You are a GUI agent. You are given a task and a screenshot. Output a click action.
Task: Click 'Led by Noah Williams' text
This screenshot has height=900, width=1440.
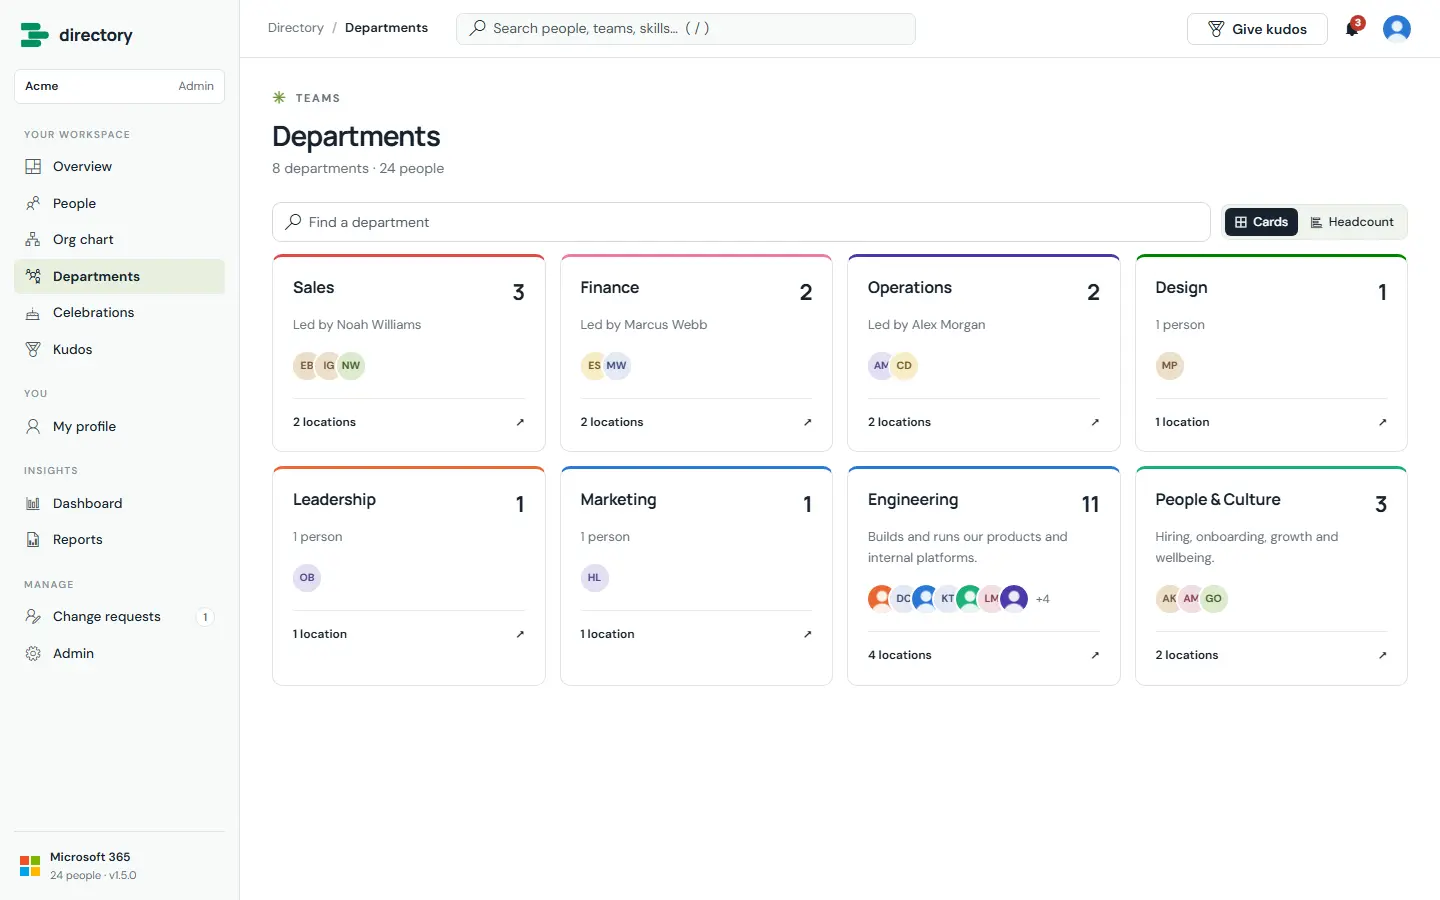coord(357,325)
